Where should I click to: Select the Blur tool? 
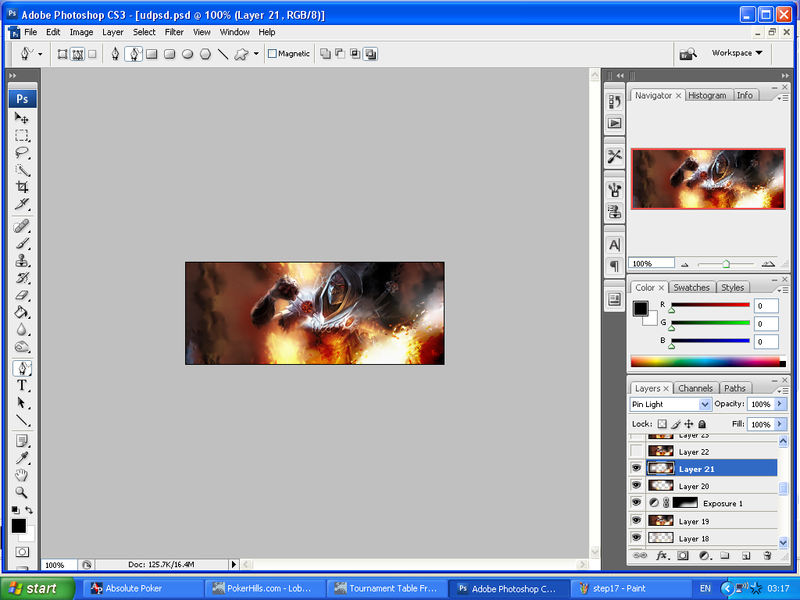coord(21,330)
